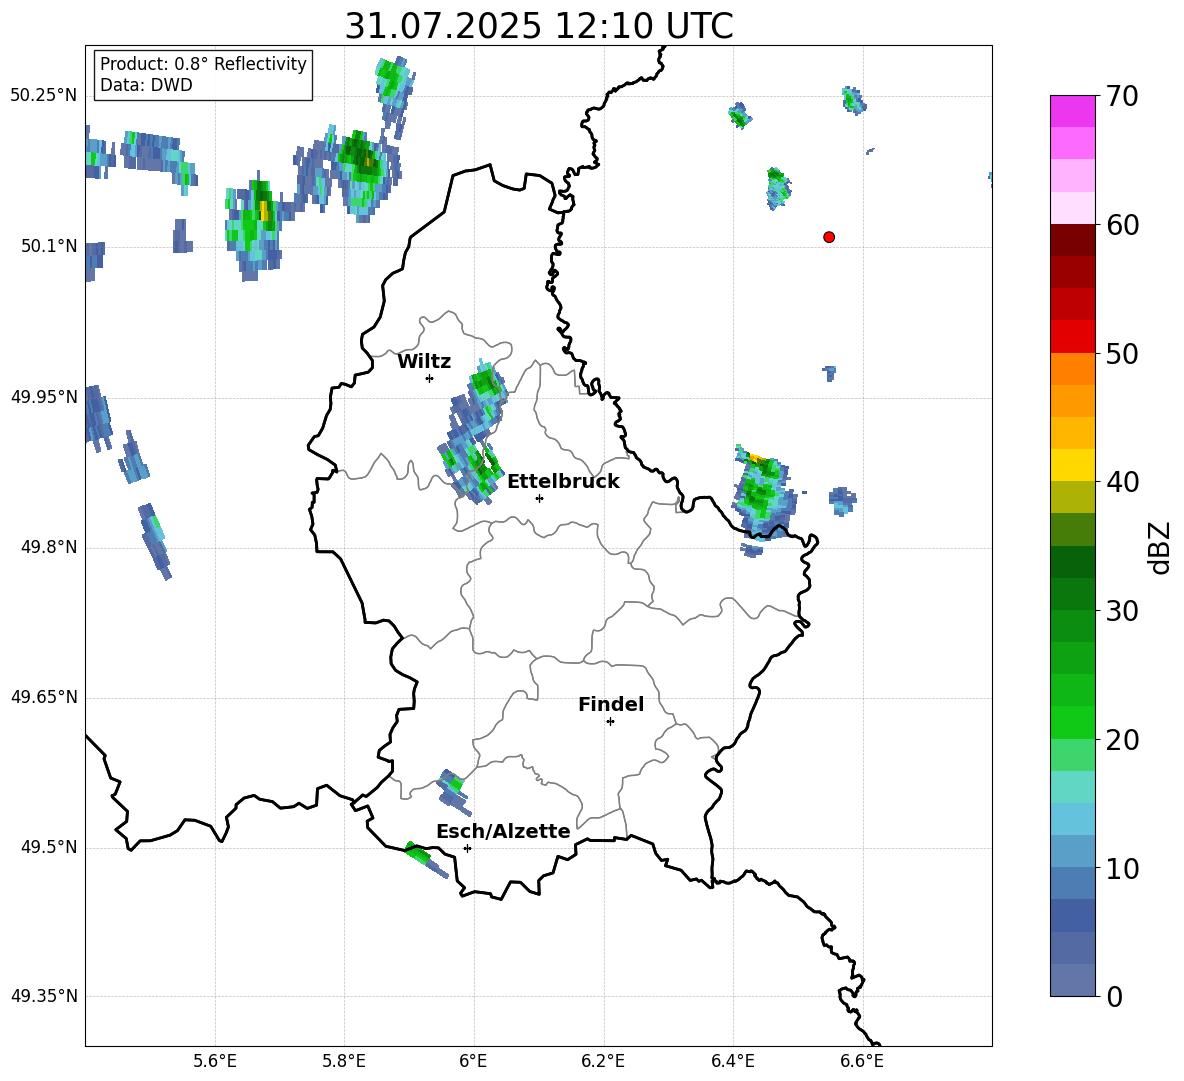Click the 'Data: DWD' label
Image resolution: width=1184 pixels, height=1081 pixels.
tap(146, 85)
